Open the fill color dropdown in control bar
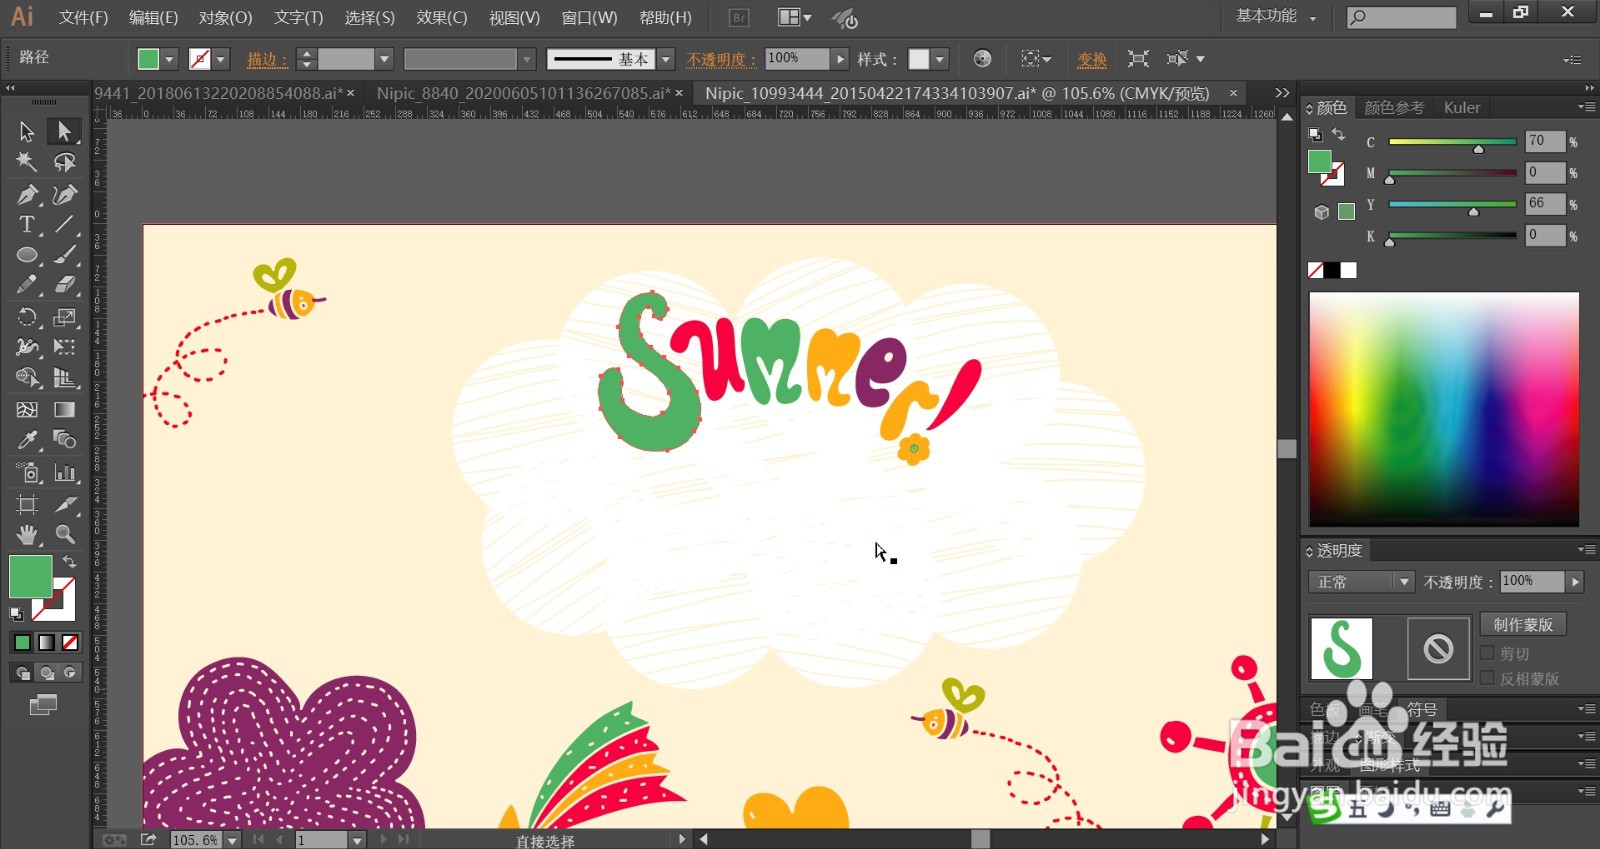This screenshot has width=1600, height=849. click(x=169, y=59)
